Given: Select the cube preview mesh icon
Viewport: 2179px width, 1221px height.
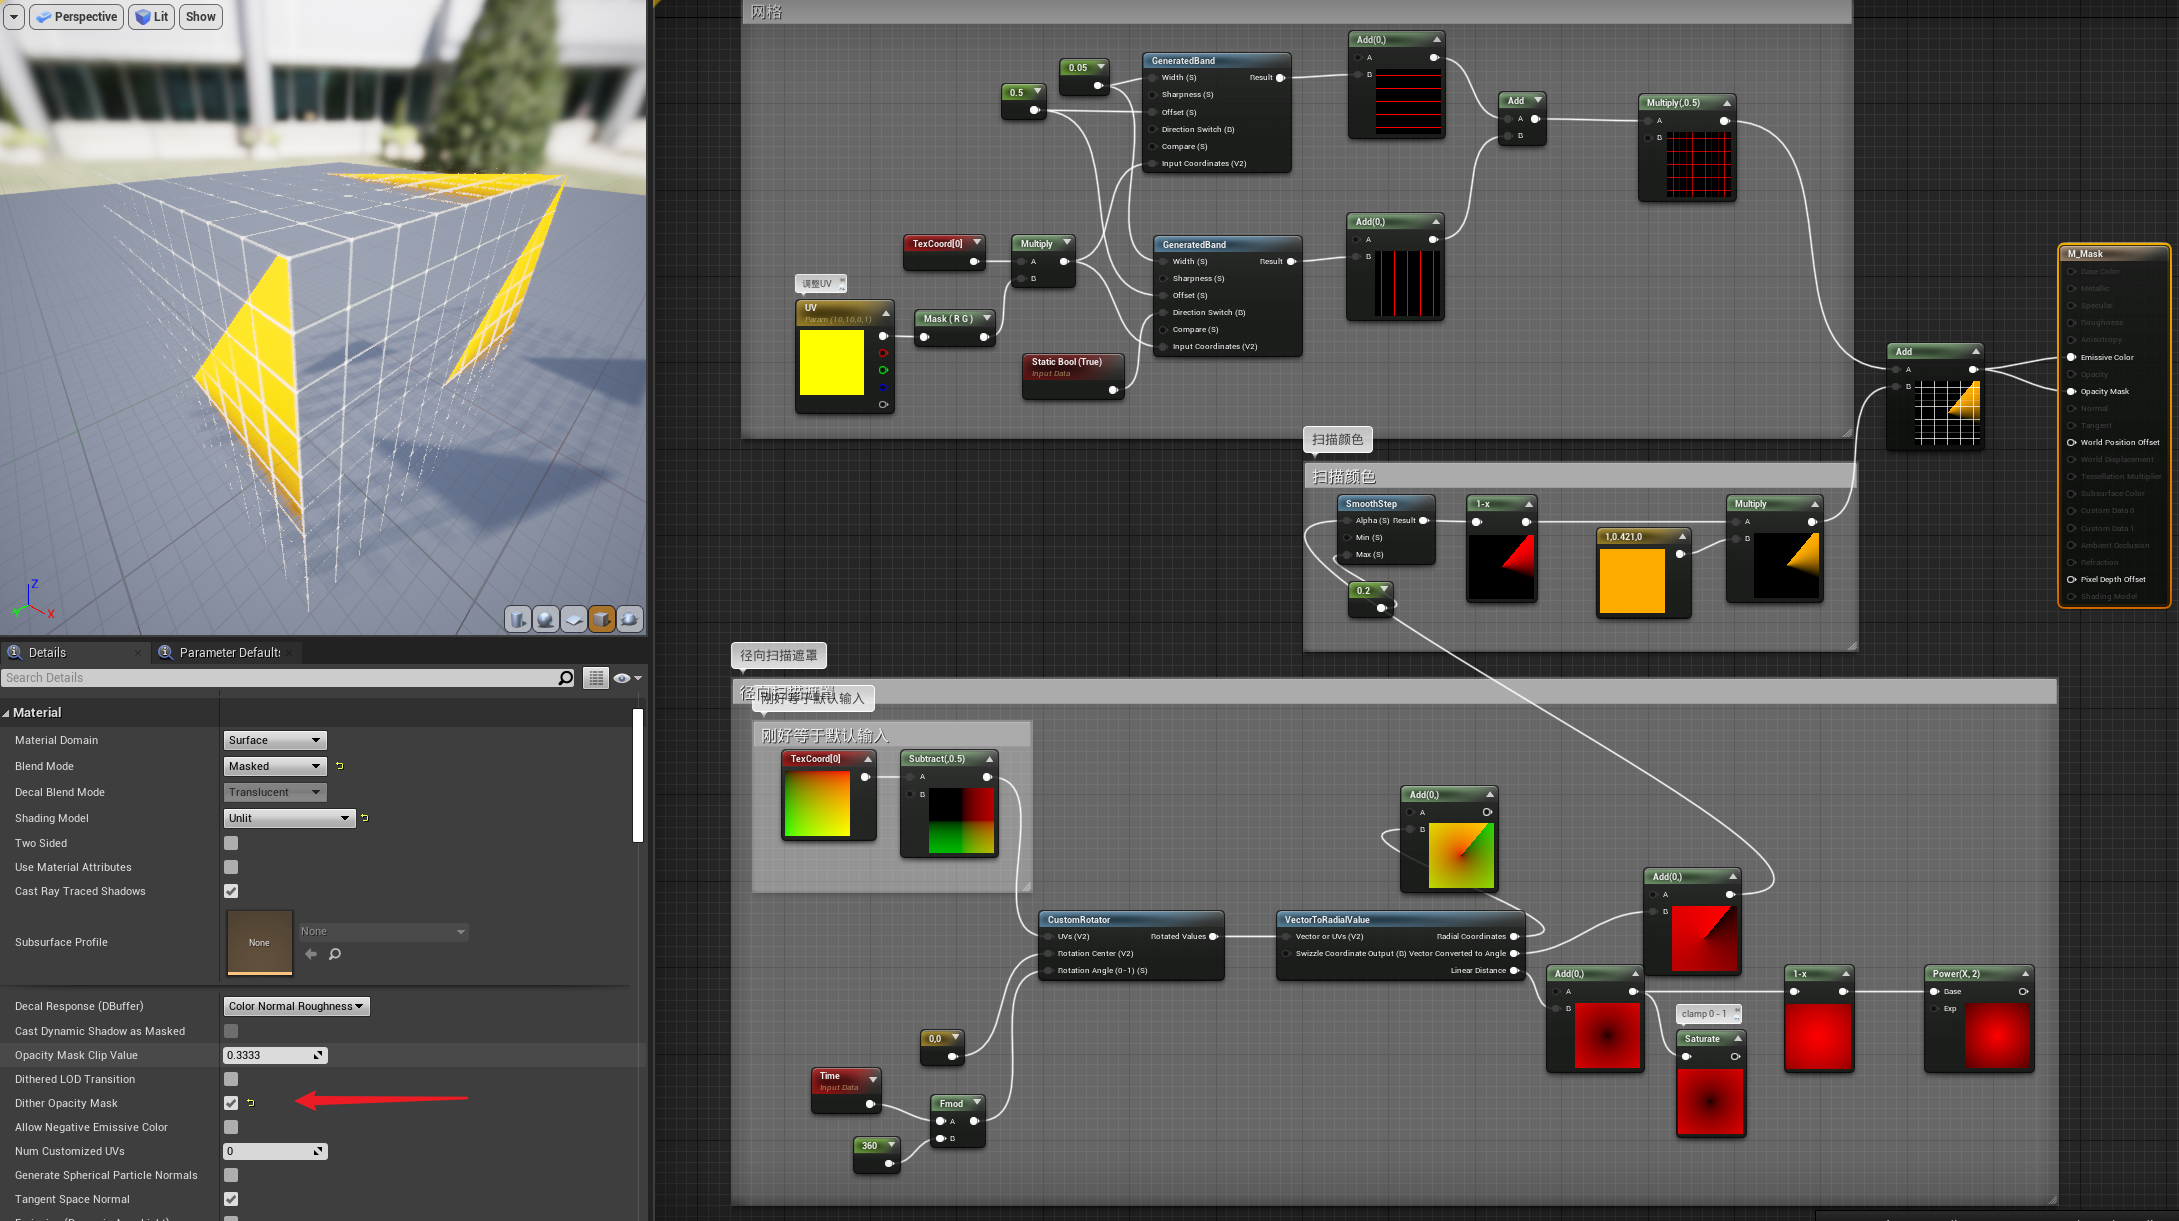Looking at the screenshot, I should click(602, 619).
